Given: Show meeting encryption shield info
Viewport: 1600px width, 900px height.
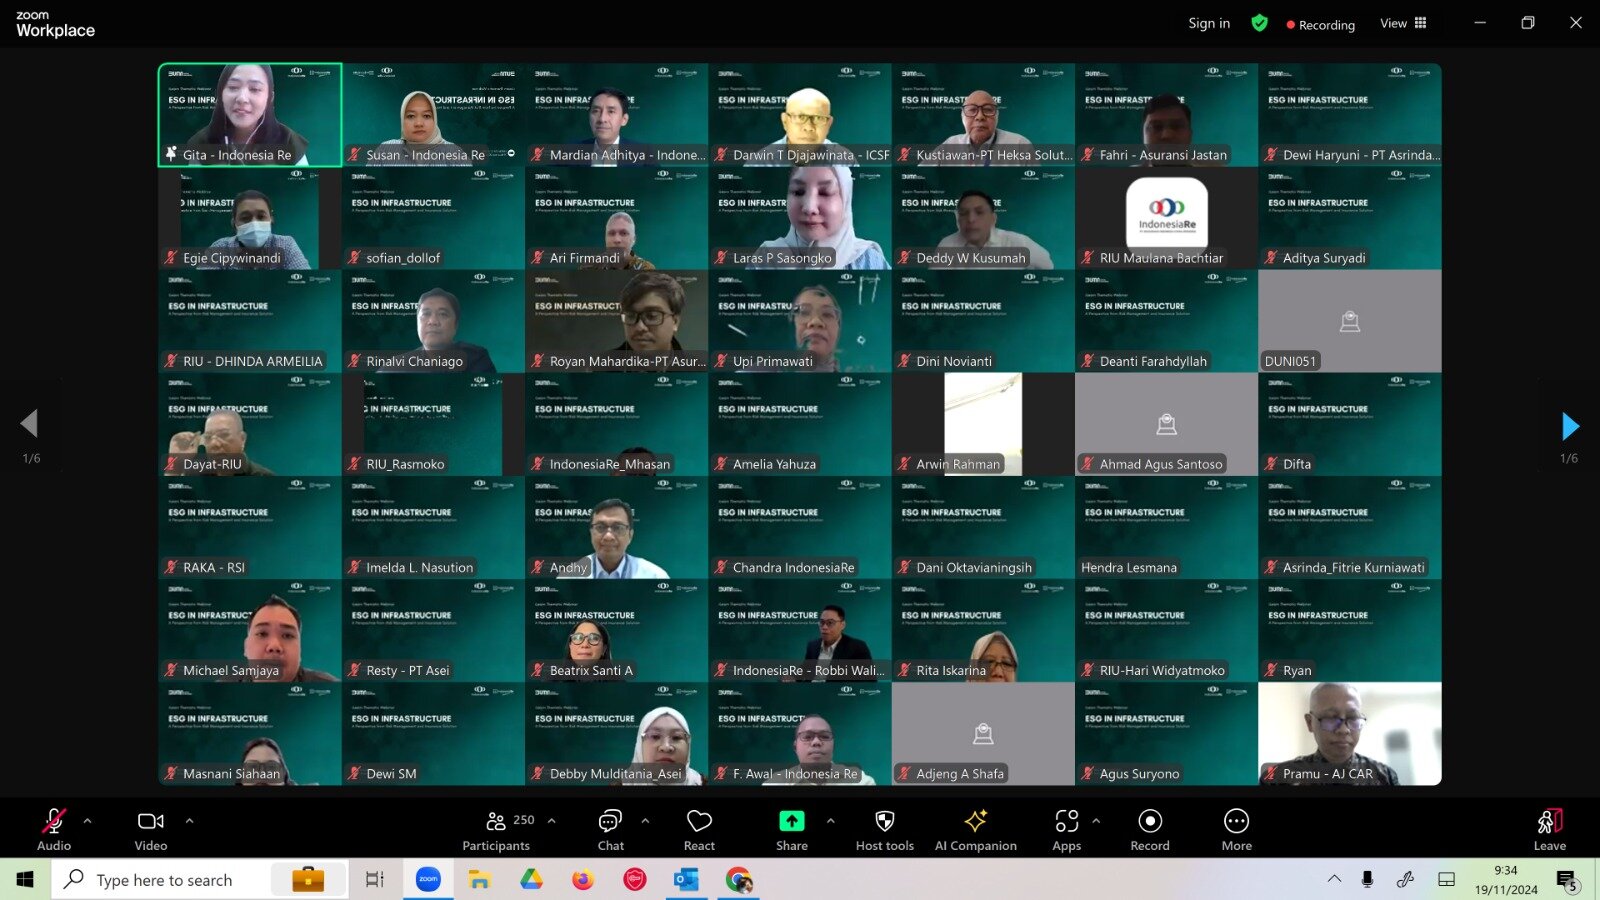Looking at the screenshot, I should tap(1260, 23).
